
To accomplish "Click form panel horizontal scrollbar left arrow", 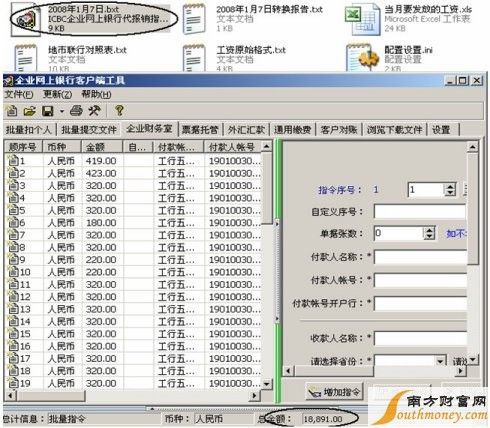I will pyautogui.click(x=288, y=371).
